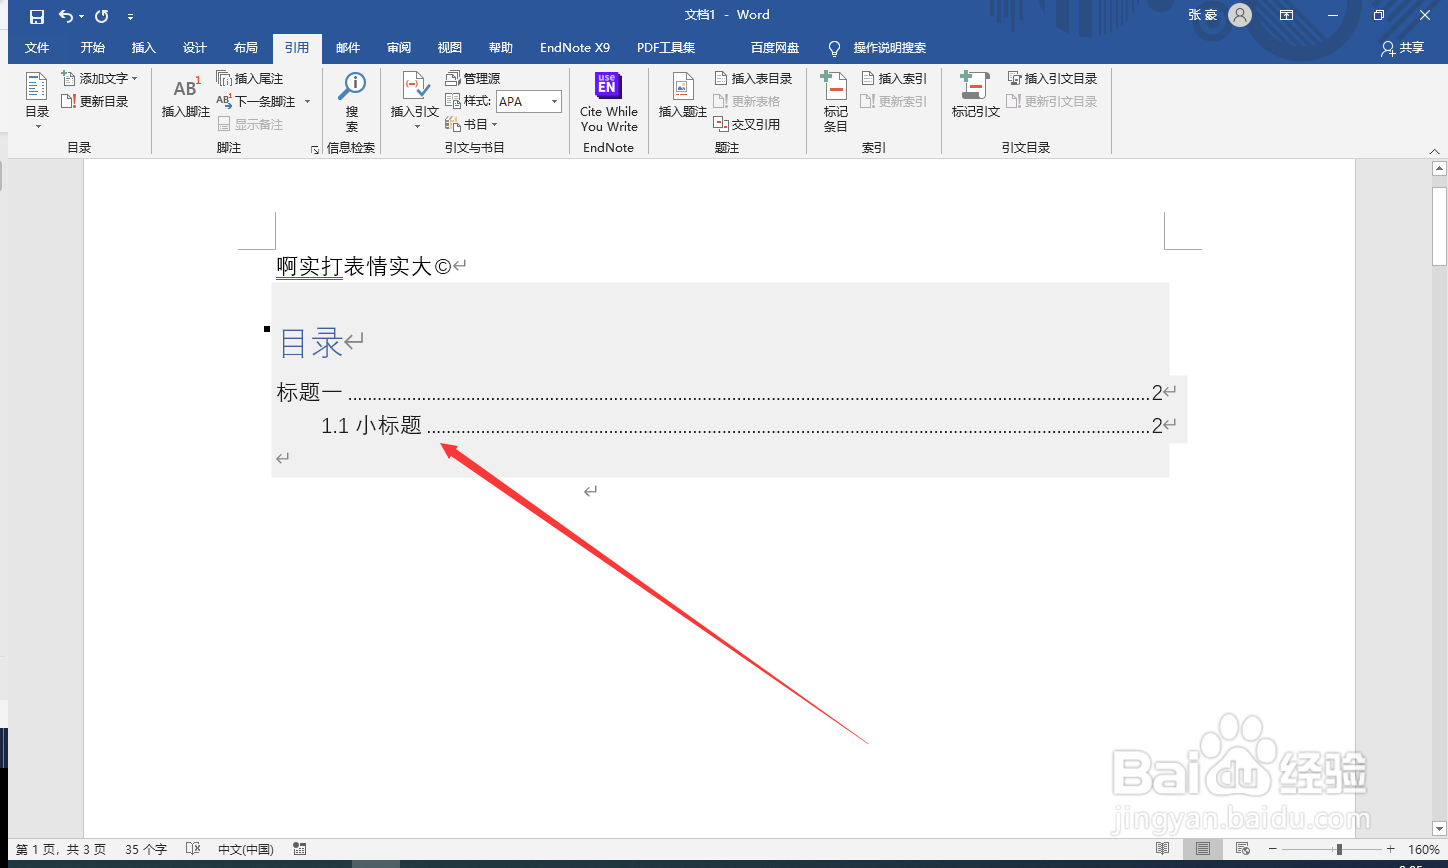
Task: Open 百度网盘 tab
Action: [x=775, y=48]
